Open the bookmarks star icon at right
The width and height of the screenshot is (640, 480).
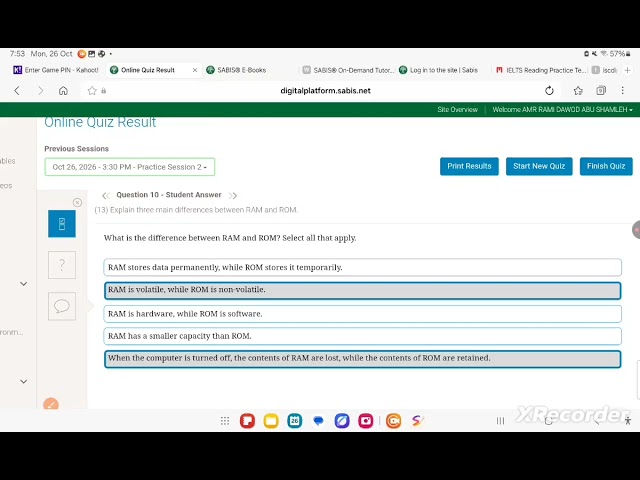[578, 91]
